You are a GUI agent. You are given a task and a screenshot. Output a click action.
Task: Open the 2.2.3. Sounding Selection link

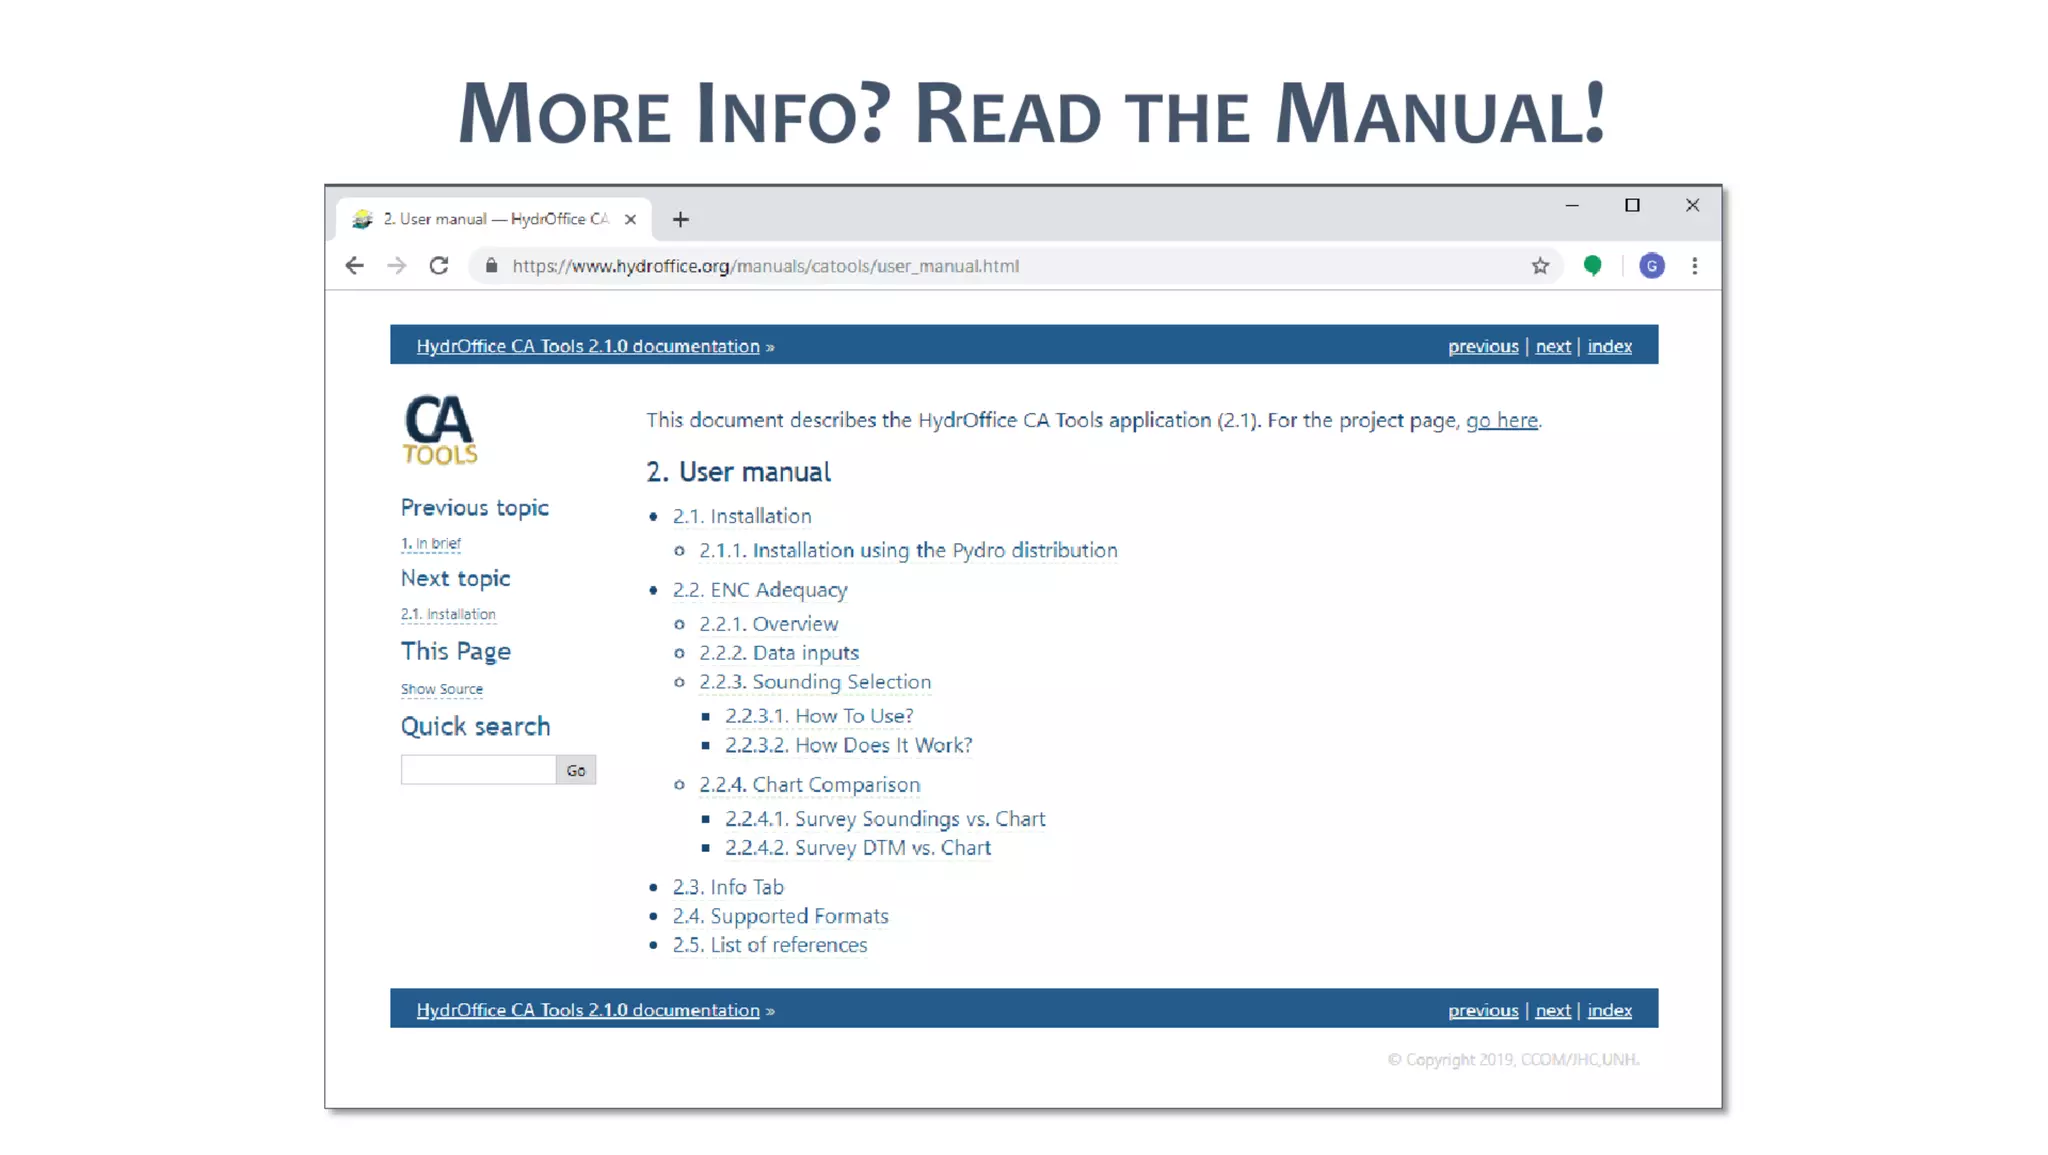[814, 682]
